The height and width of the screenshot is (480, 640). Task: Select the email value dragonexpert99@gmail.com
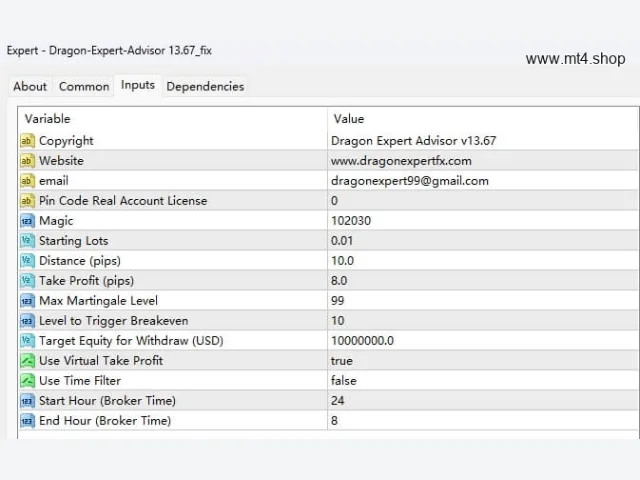point(410,181)
